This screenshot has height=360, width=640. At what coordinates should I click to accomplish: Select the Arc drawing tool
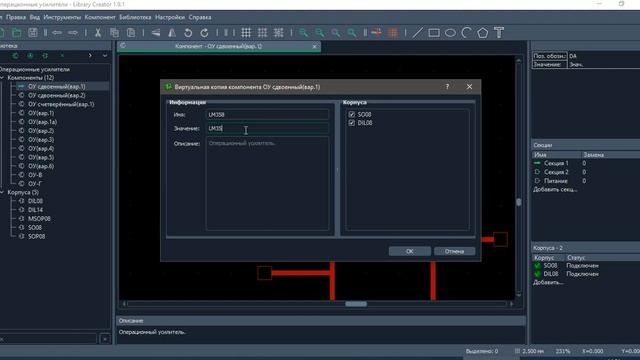pos(467,33)
